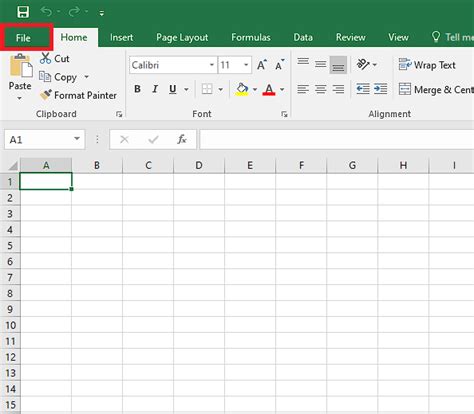Click the Insert Function fx icon
The image size is (474, 414).
182,139
